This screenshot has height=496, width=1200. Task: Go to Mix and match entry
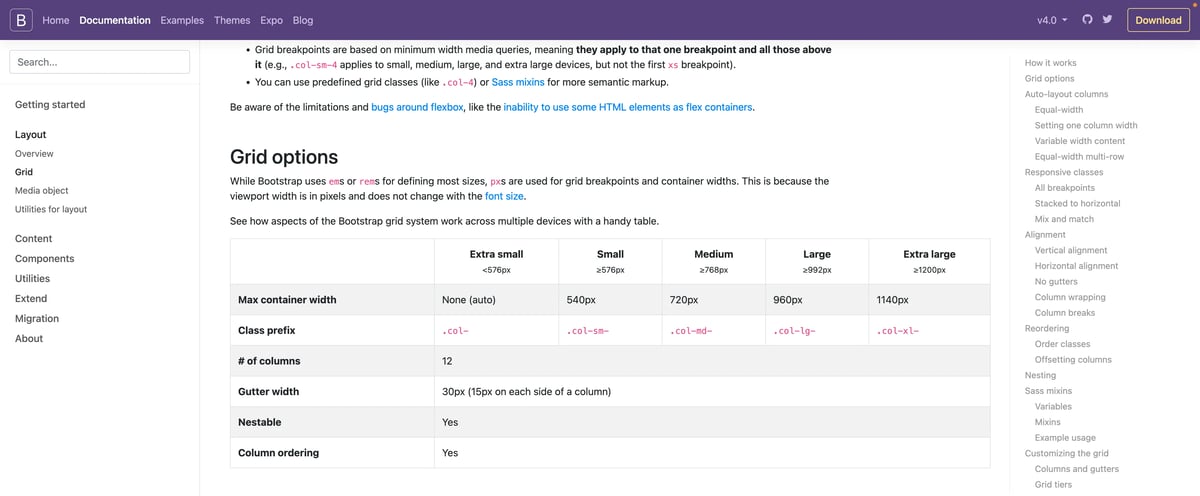tap(1064, 219)
